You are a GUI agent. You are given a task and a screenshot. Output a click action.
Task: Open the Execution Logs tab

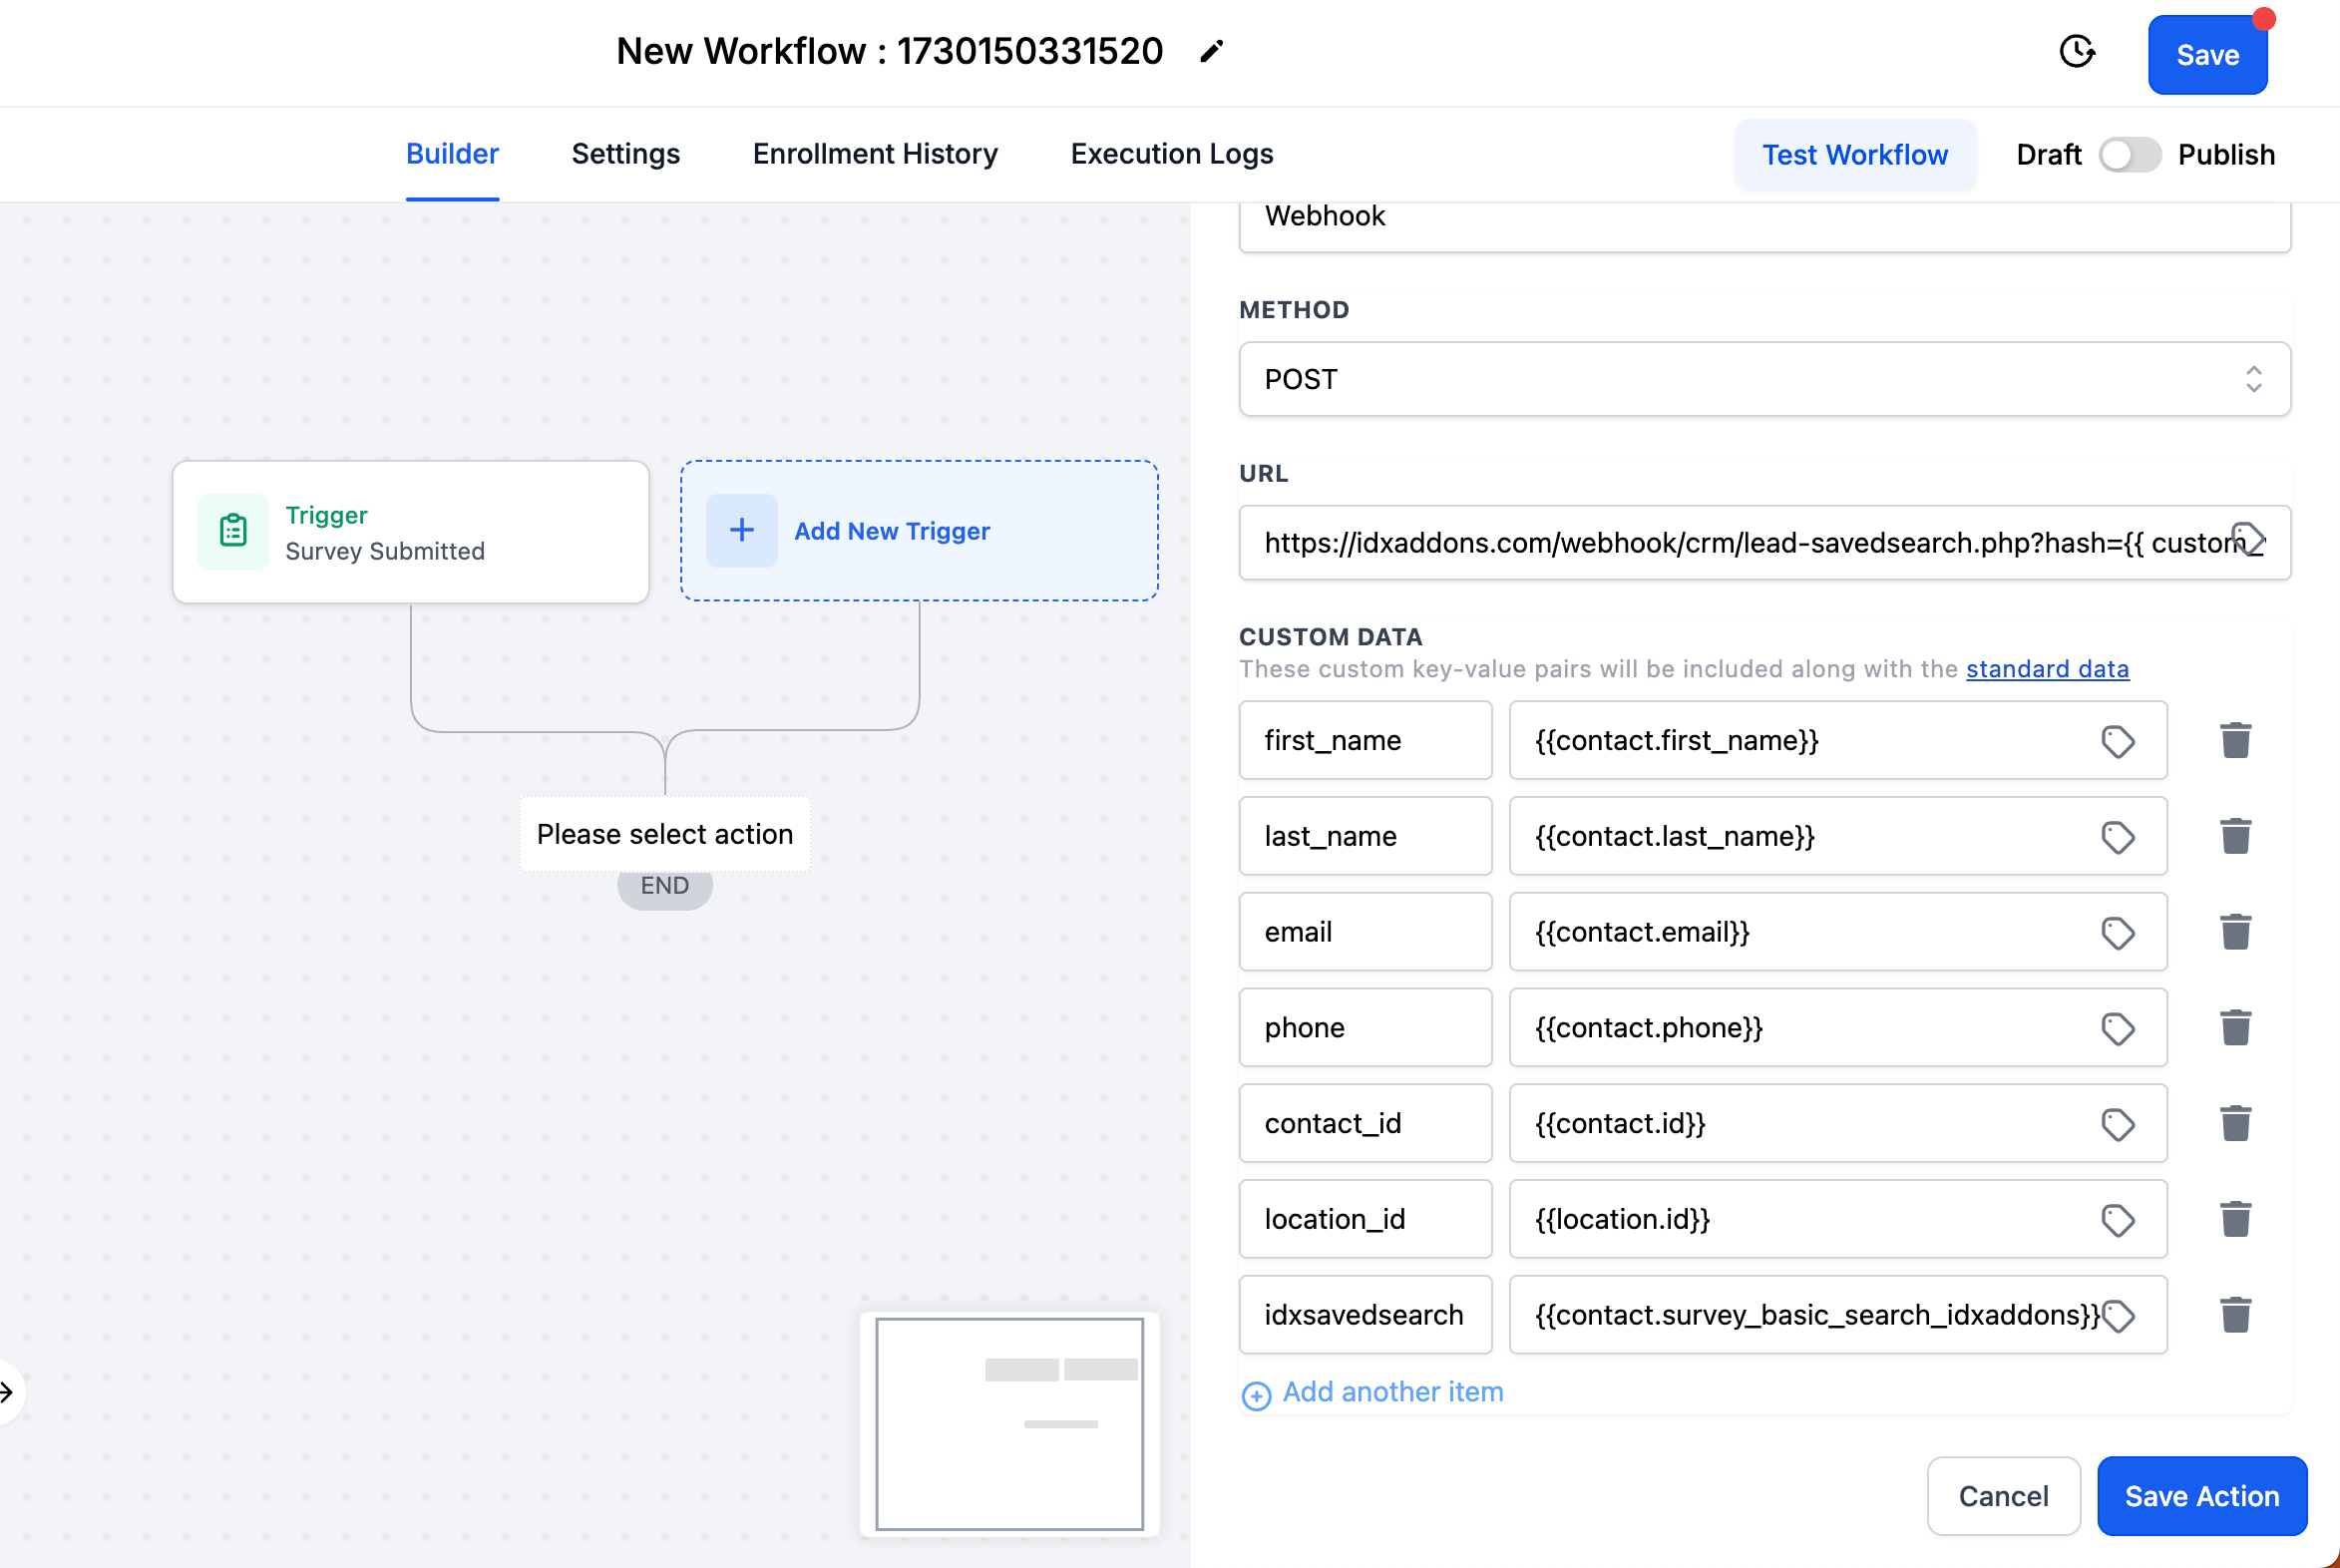[1171, 154]
